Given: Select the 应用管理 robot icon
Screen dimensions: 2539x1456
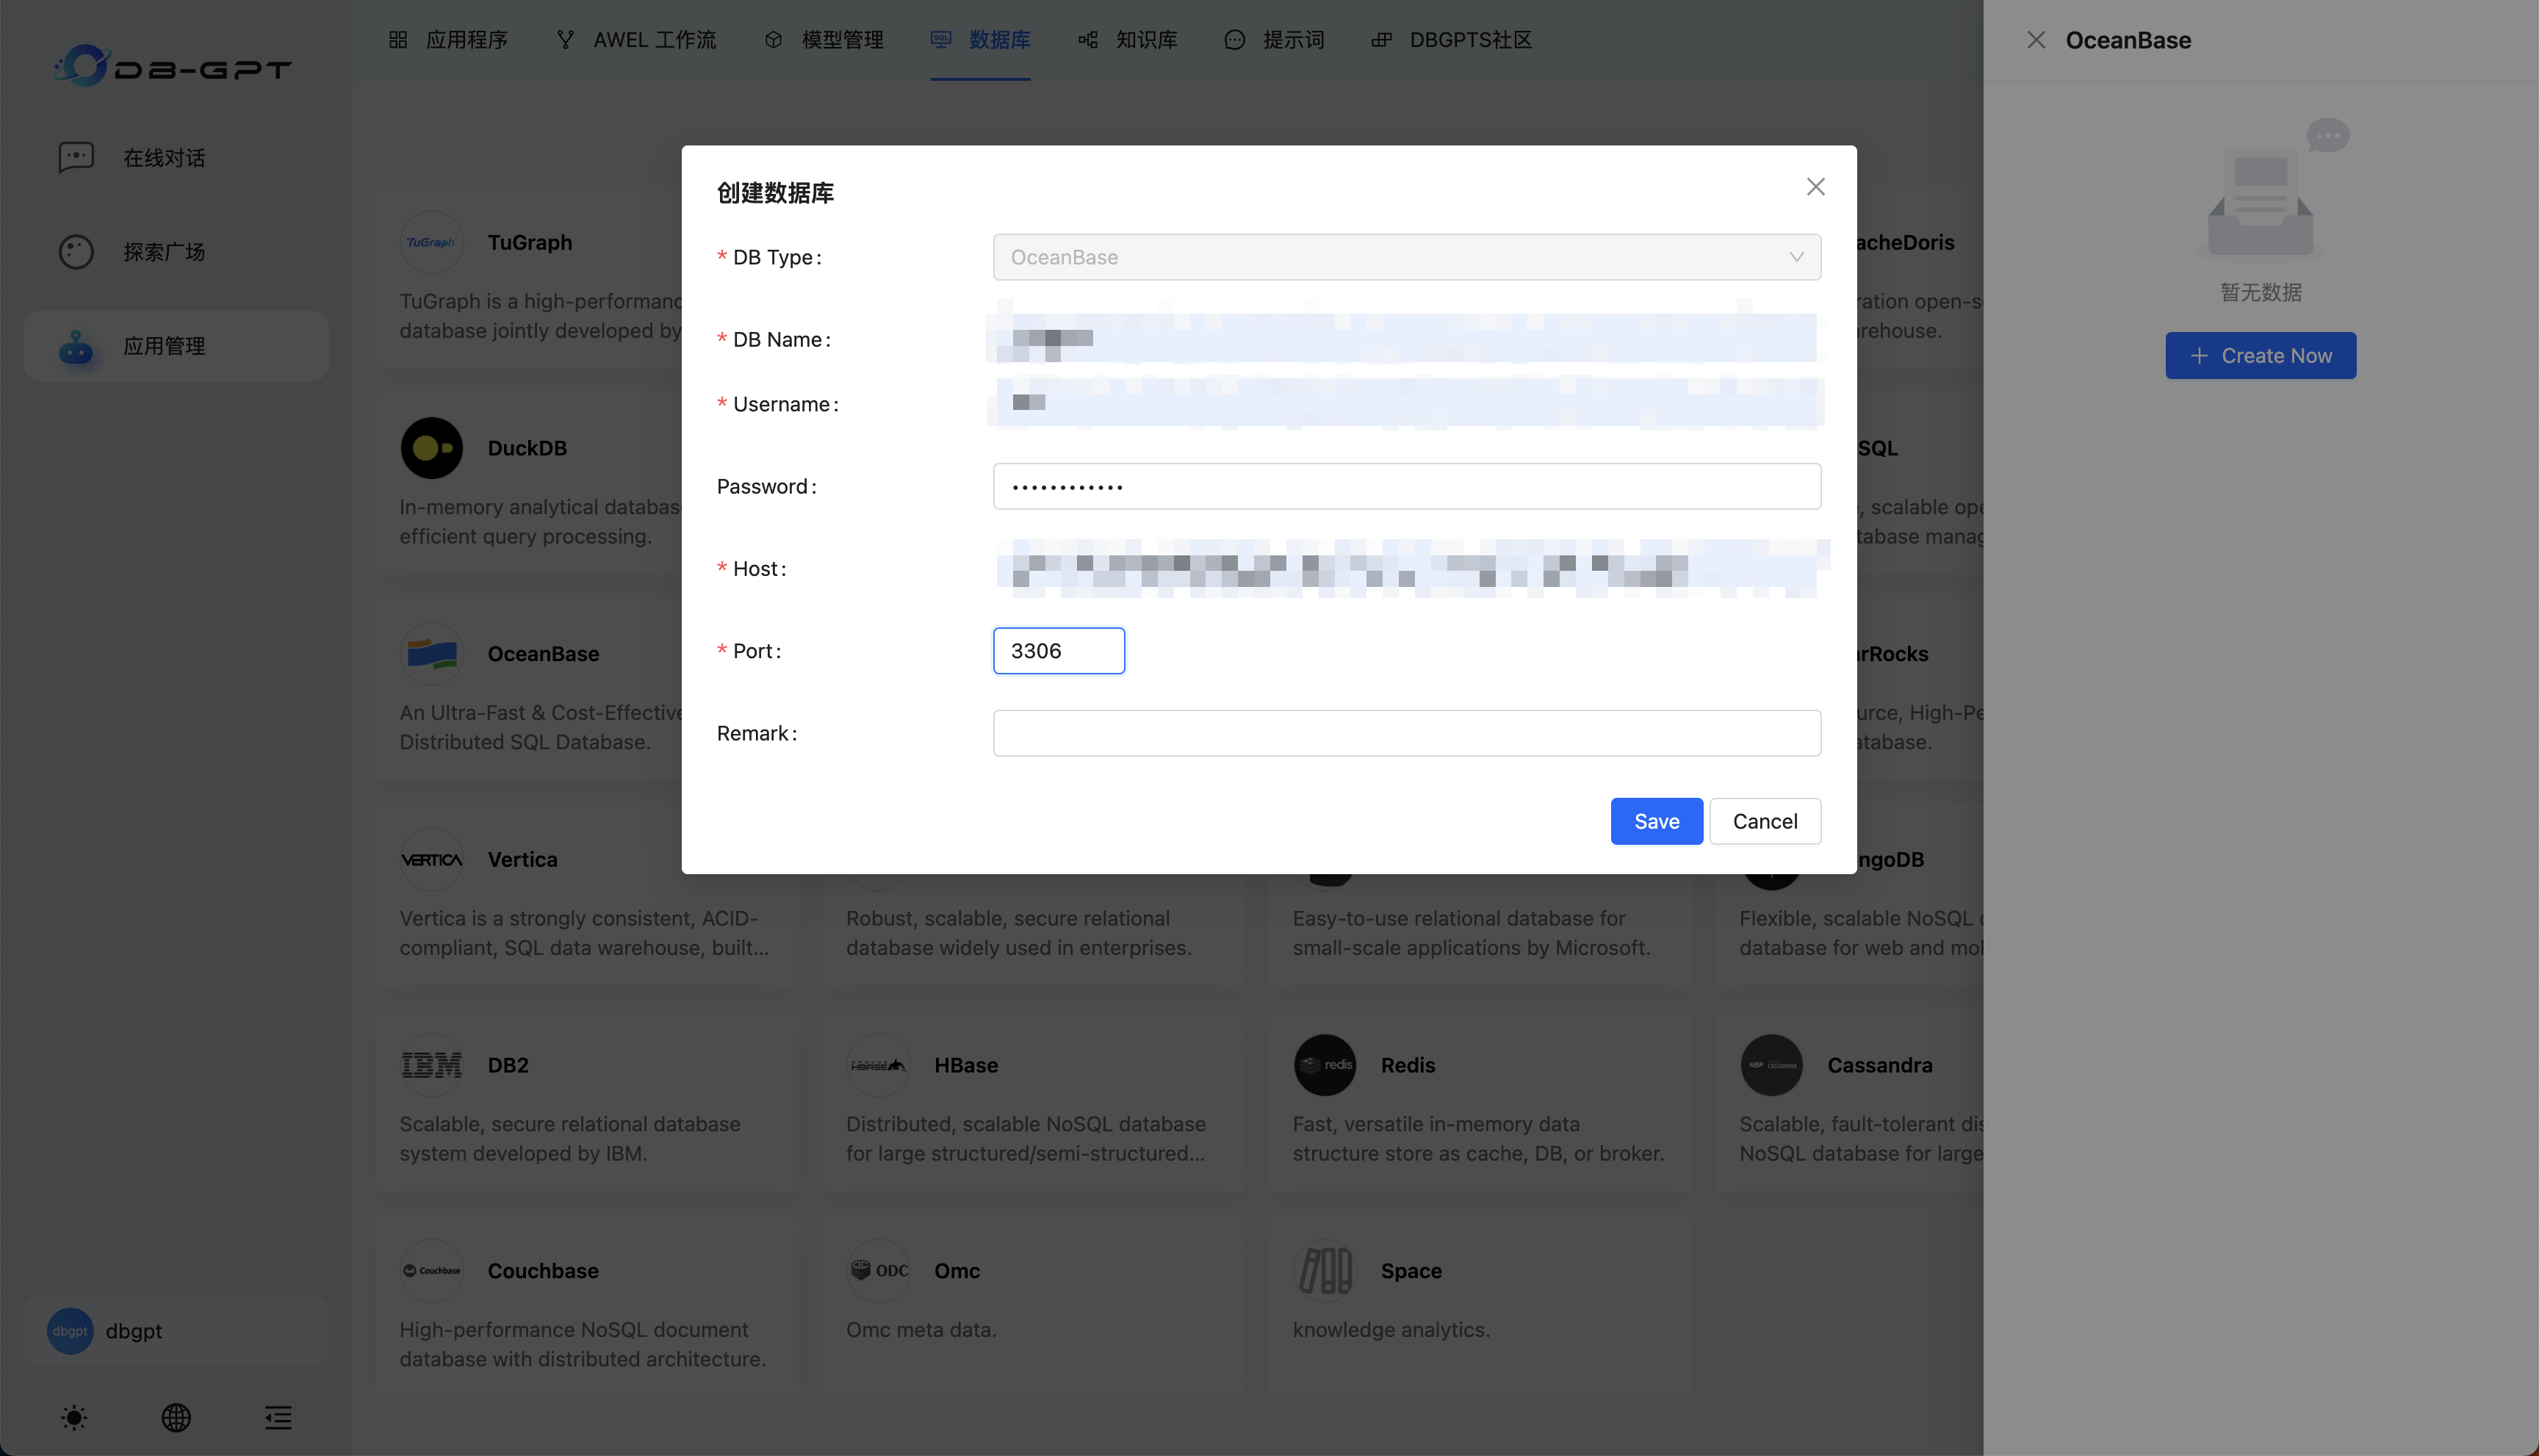Looking at the screenshot, I should pyautogui.click(x=76, y=346).
